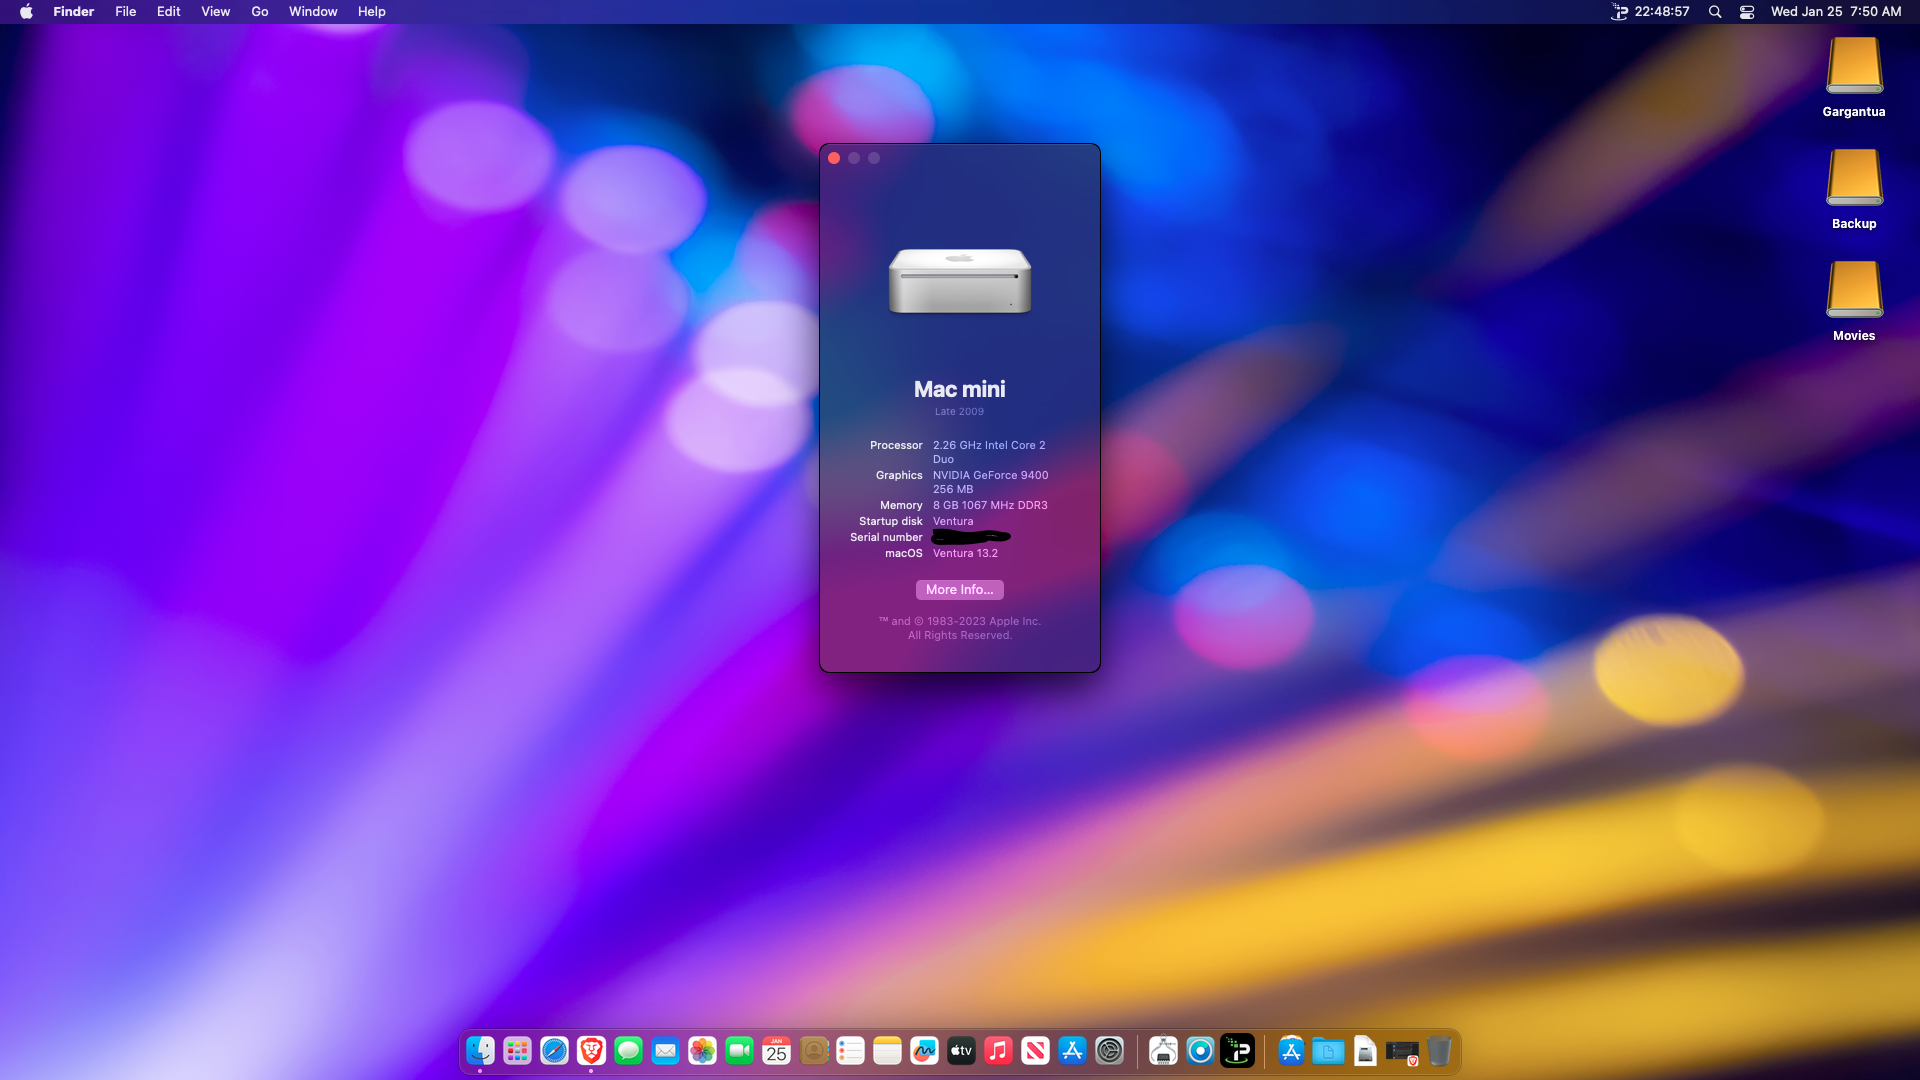Image resolution: width=1920 pixels, height=1080 pixels.
Task: Open News app in the Dock
Action: point(1035,1051)
